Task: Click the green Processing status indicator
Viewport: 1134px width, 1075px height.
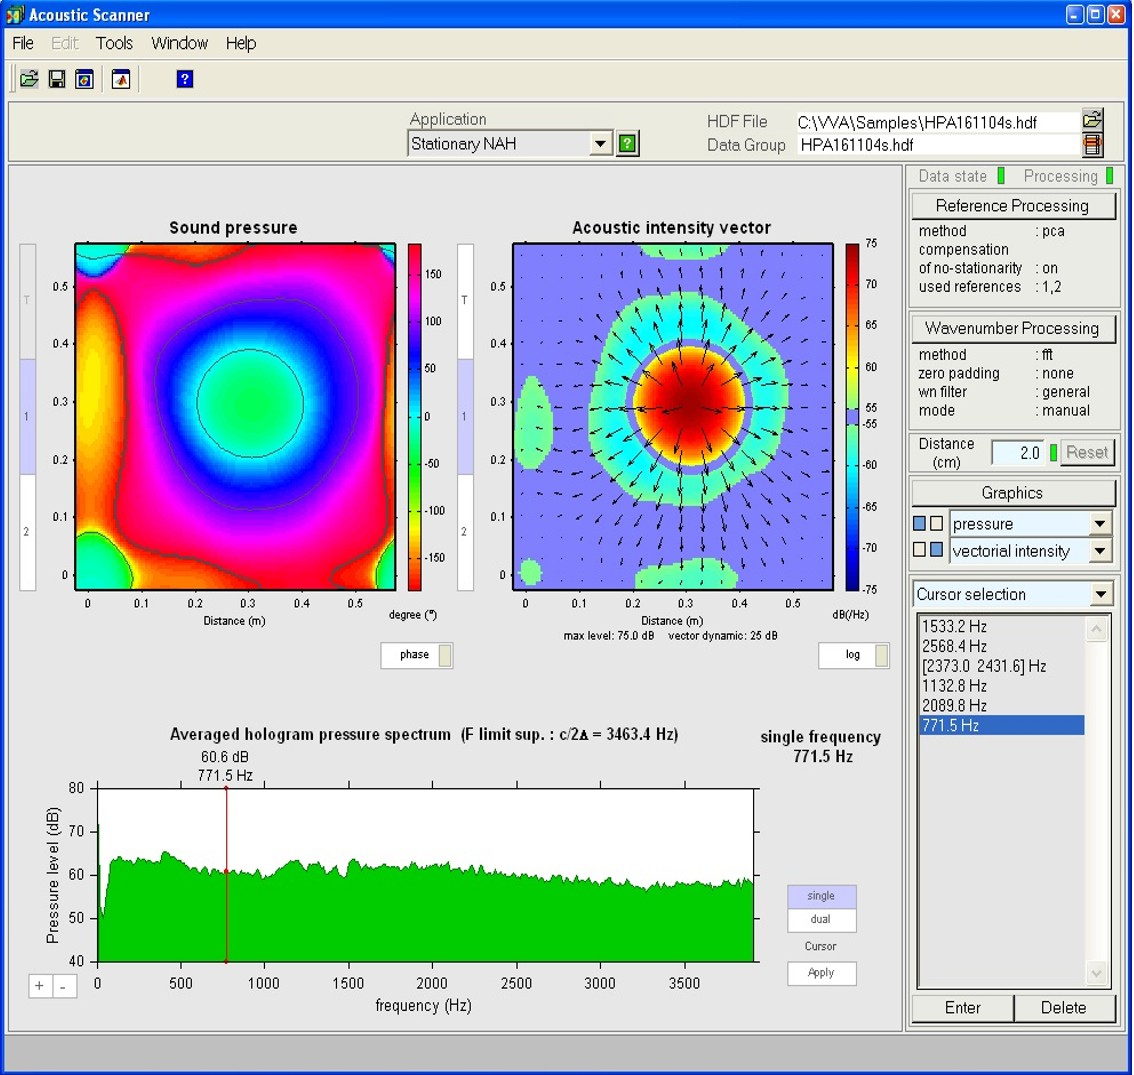Action: (x=1109, y=175)
